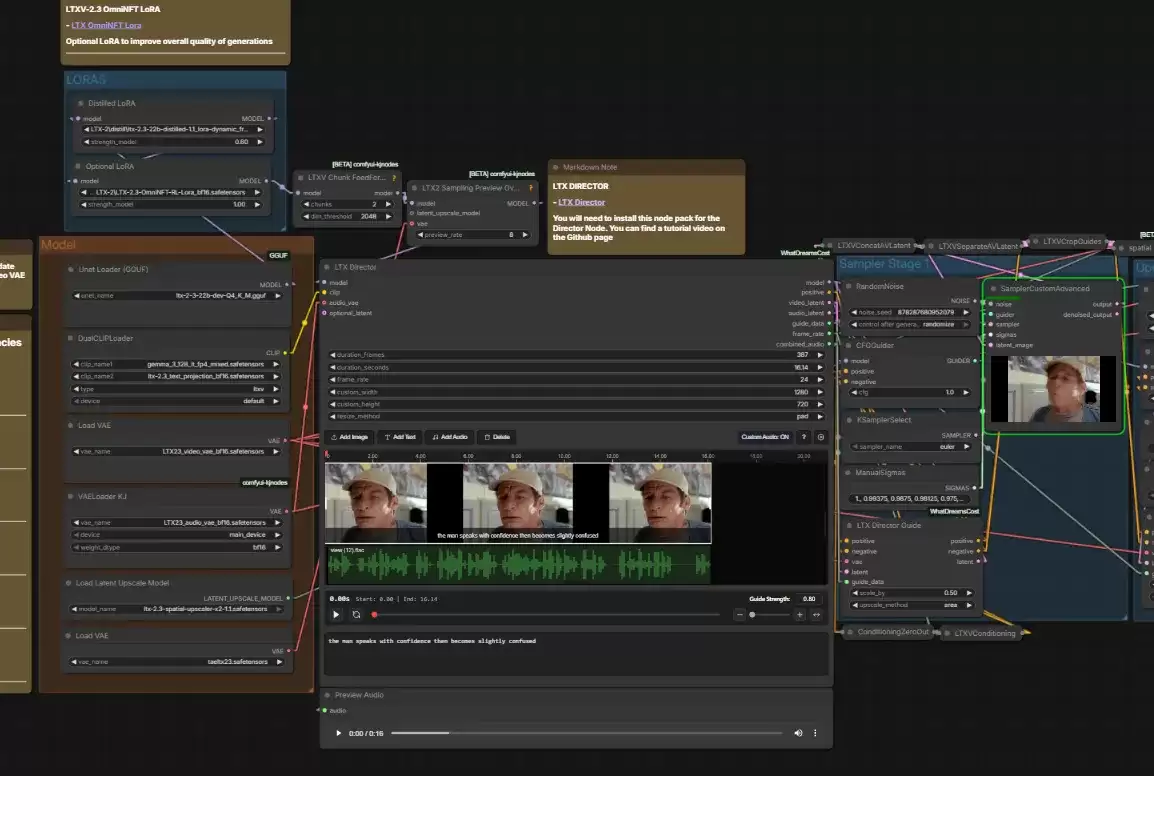Change the DualCLIPLoader device field

(177, 401)
